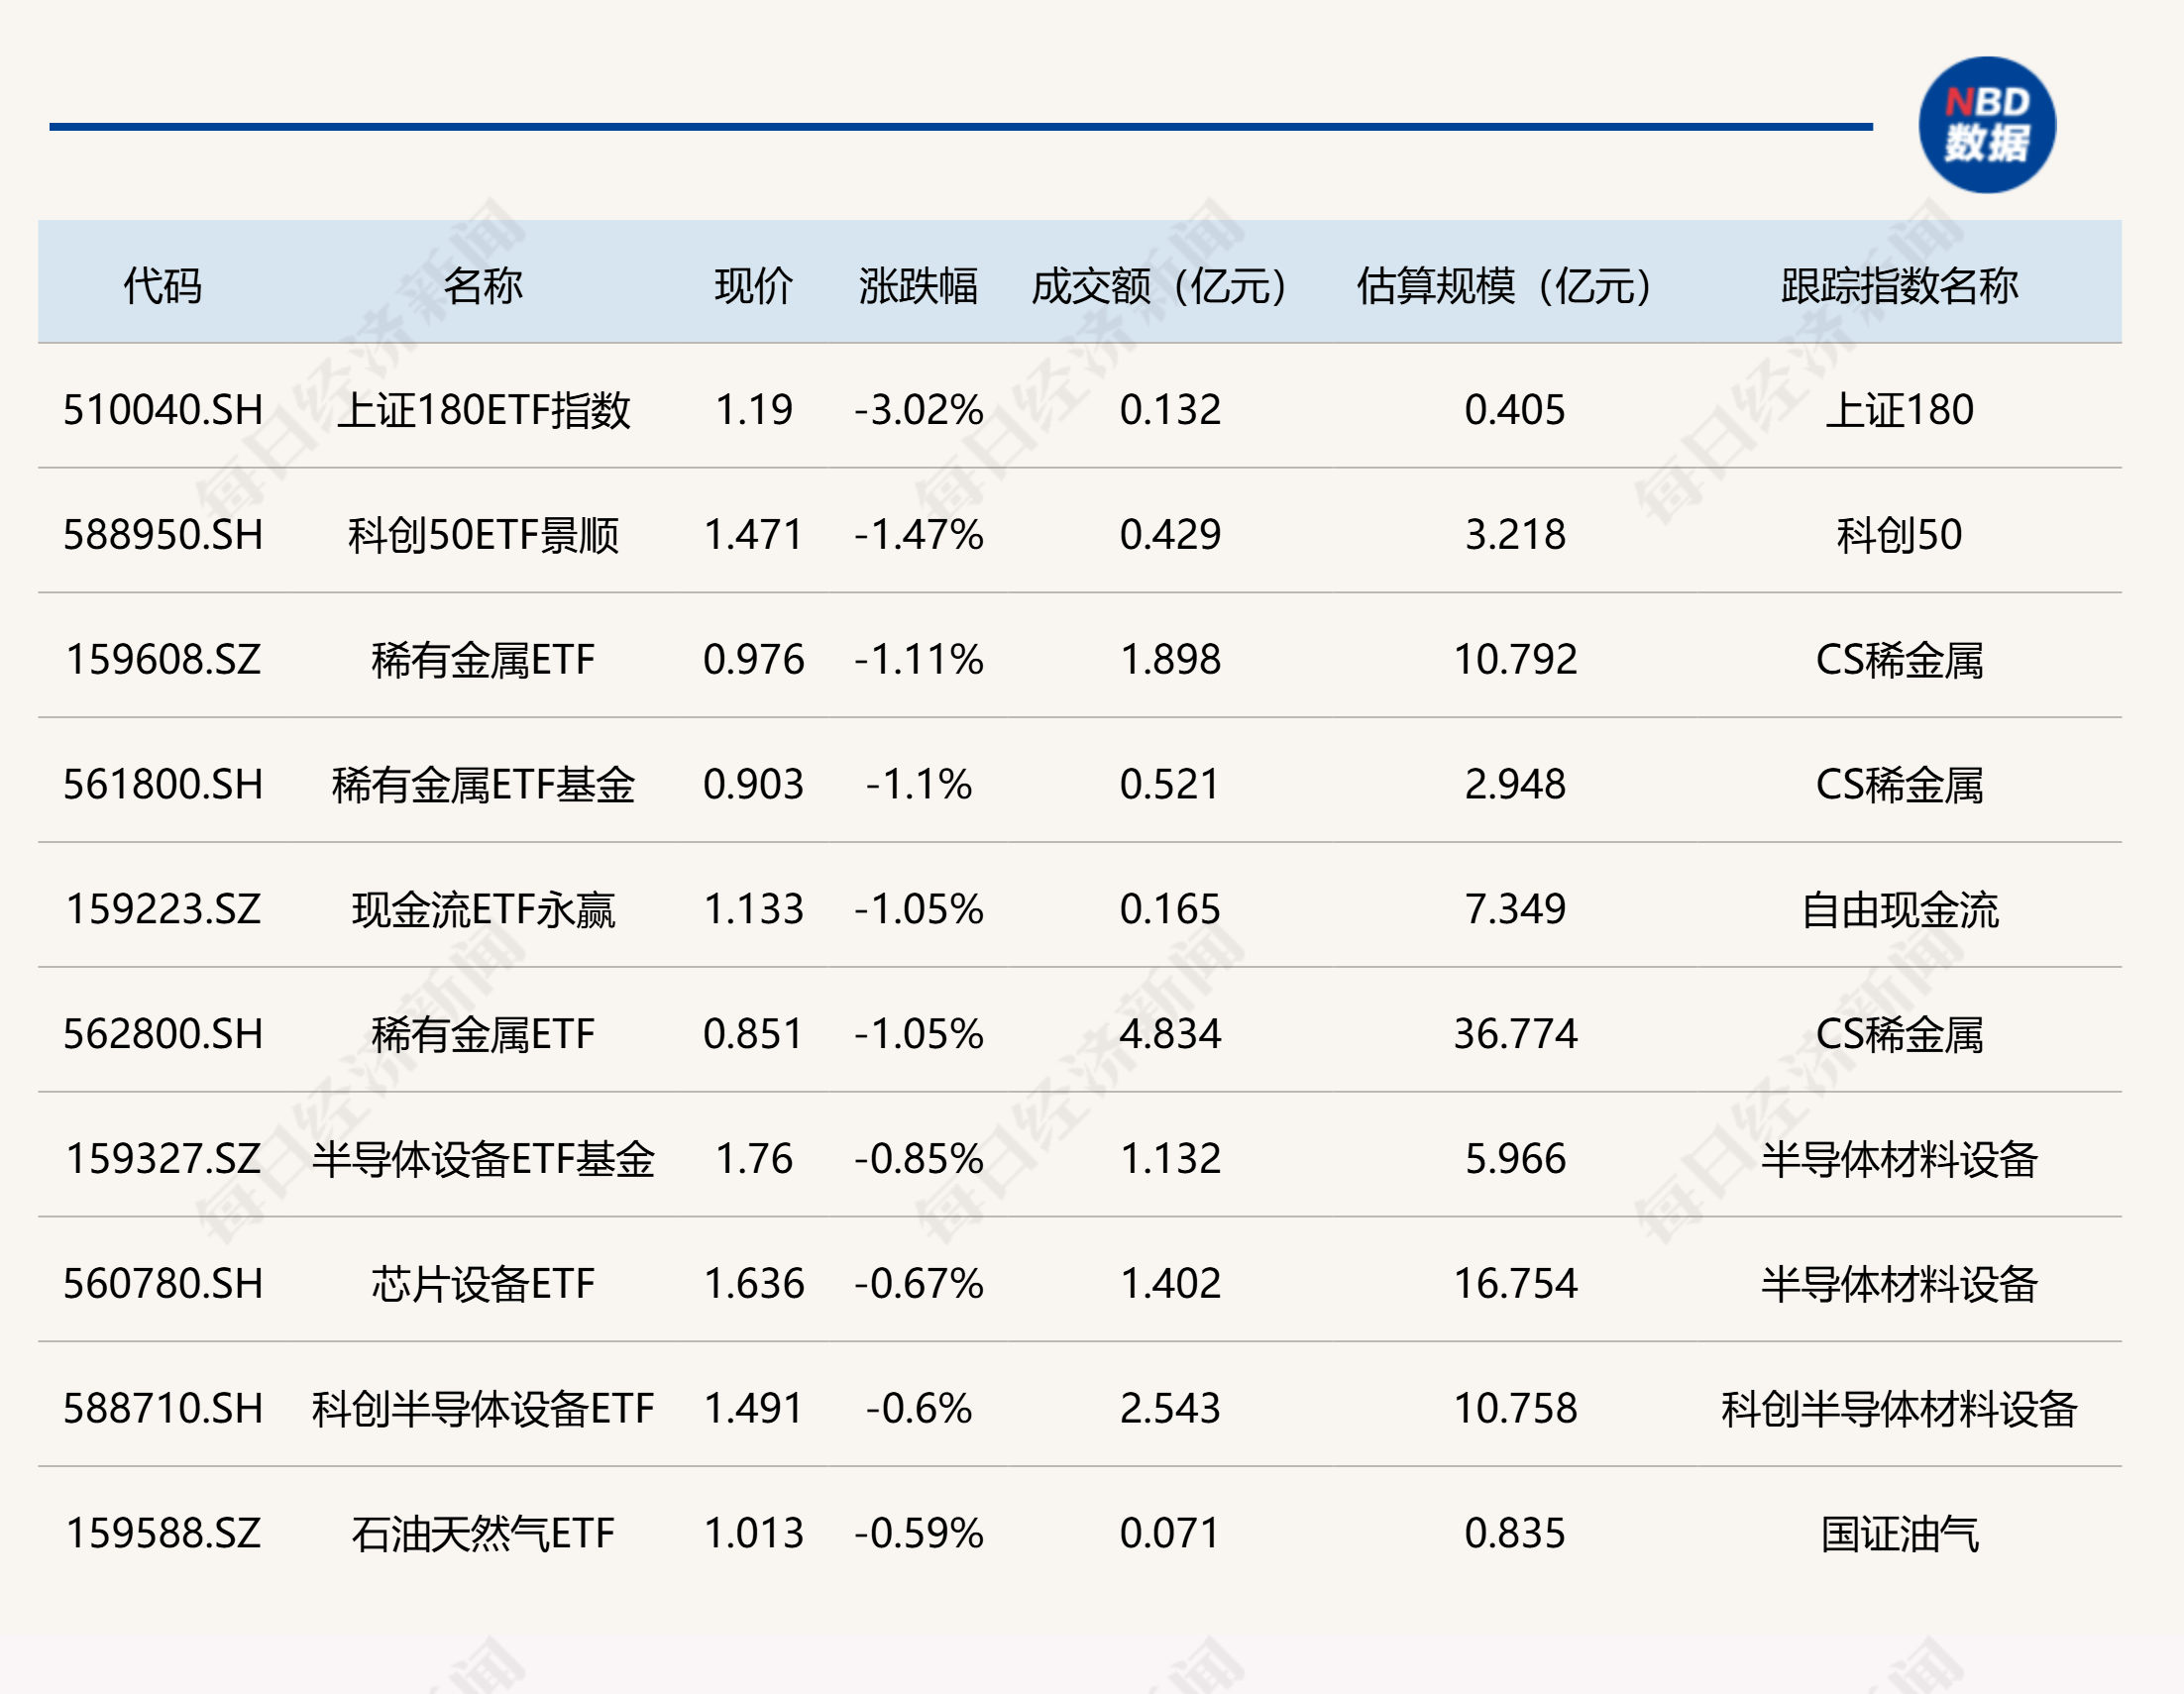Image resolution: width=2184 pixels, height=1694 pixels.
Task: Select fund code 510040.SH
Action: pos(163,410)
